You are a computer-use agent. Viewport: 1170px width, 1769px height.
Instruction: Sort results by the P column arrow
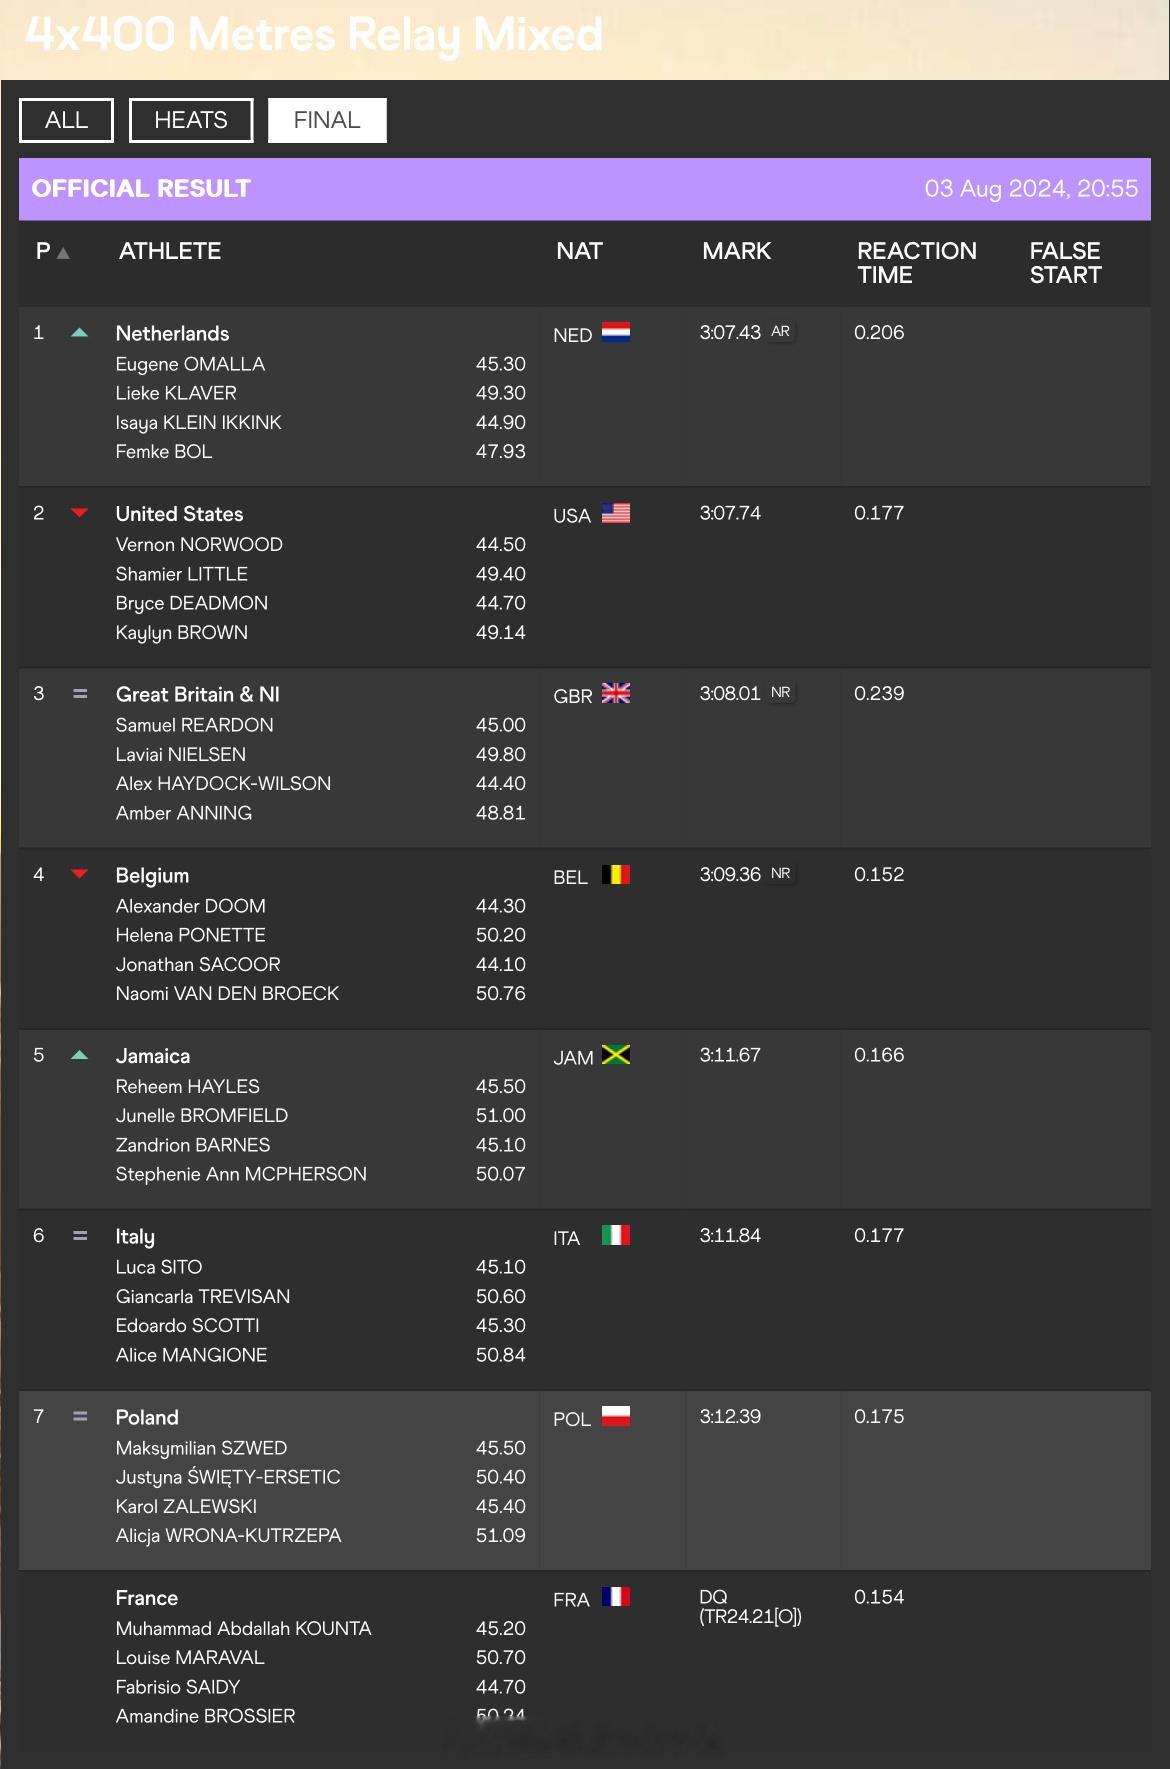(63, 253)
